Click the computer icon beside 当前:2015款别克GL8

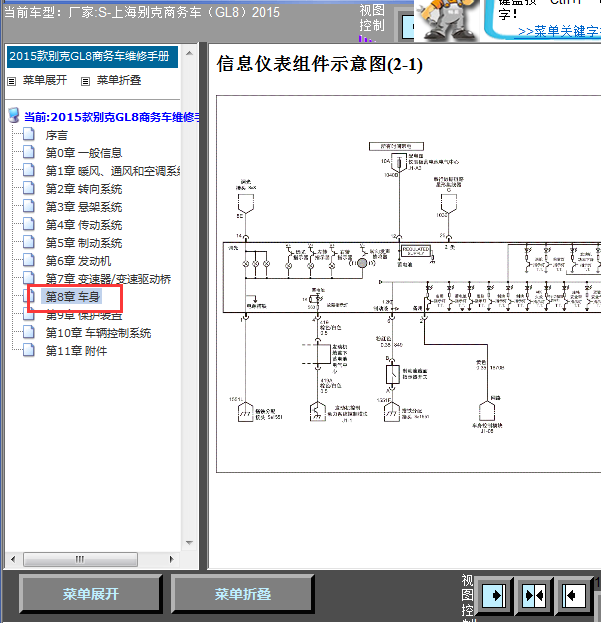click(14, 115)
